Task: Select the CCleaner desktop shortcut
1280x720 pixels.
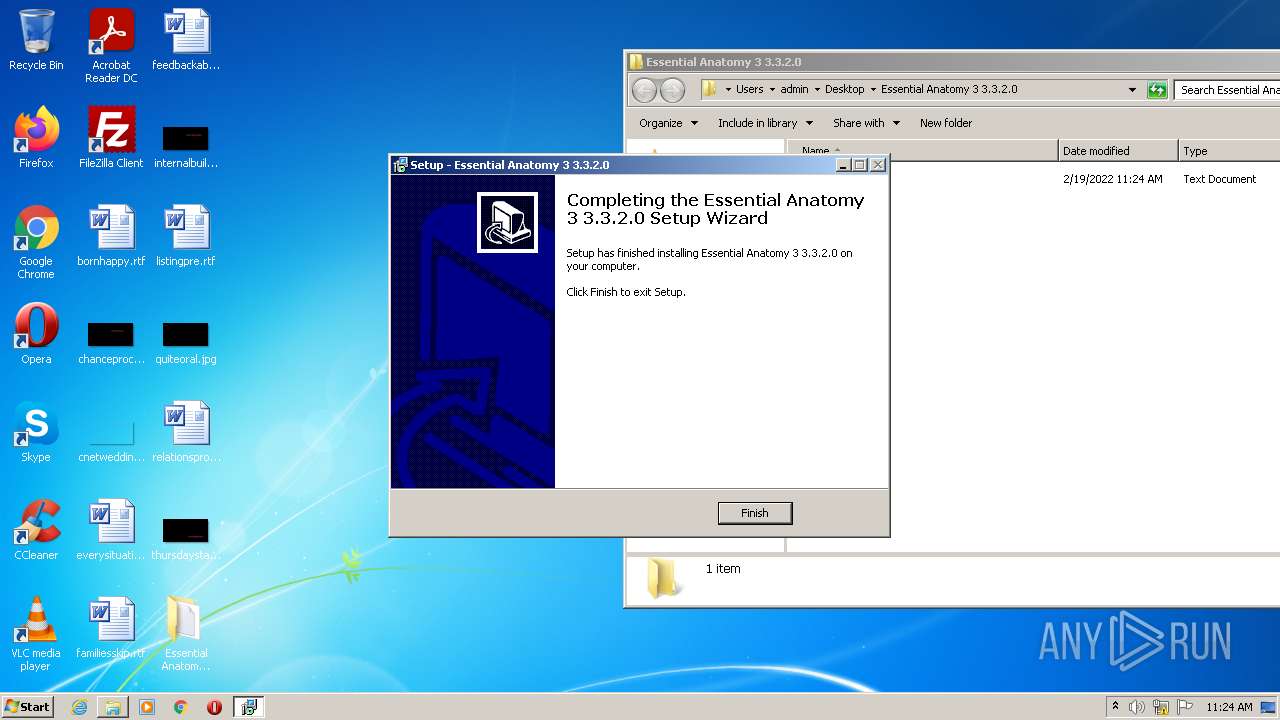Action: (x=36, y=530)
